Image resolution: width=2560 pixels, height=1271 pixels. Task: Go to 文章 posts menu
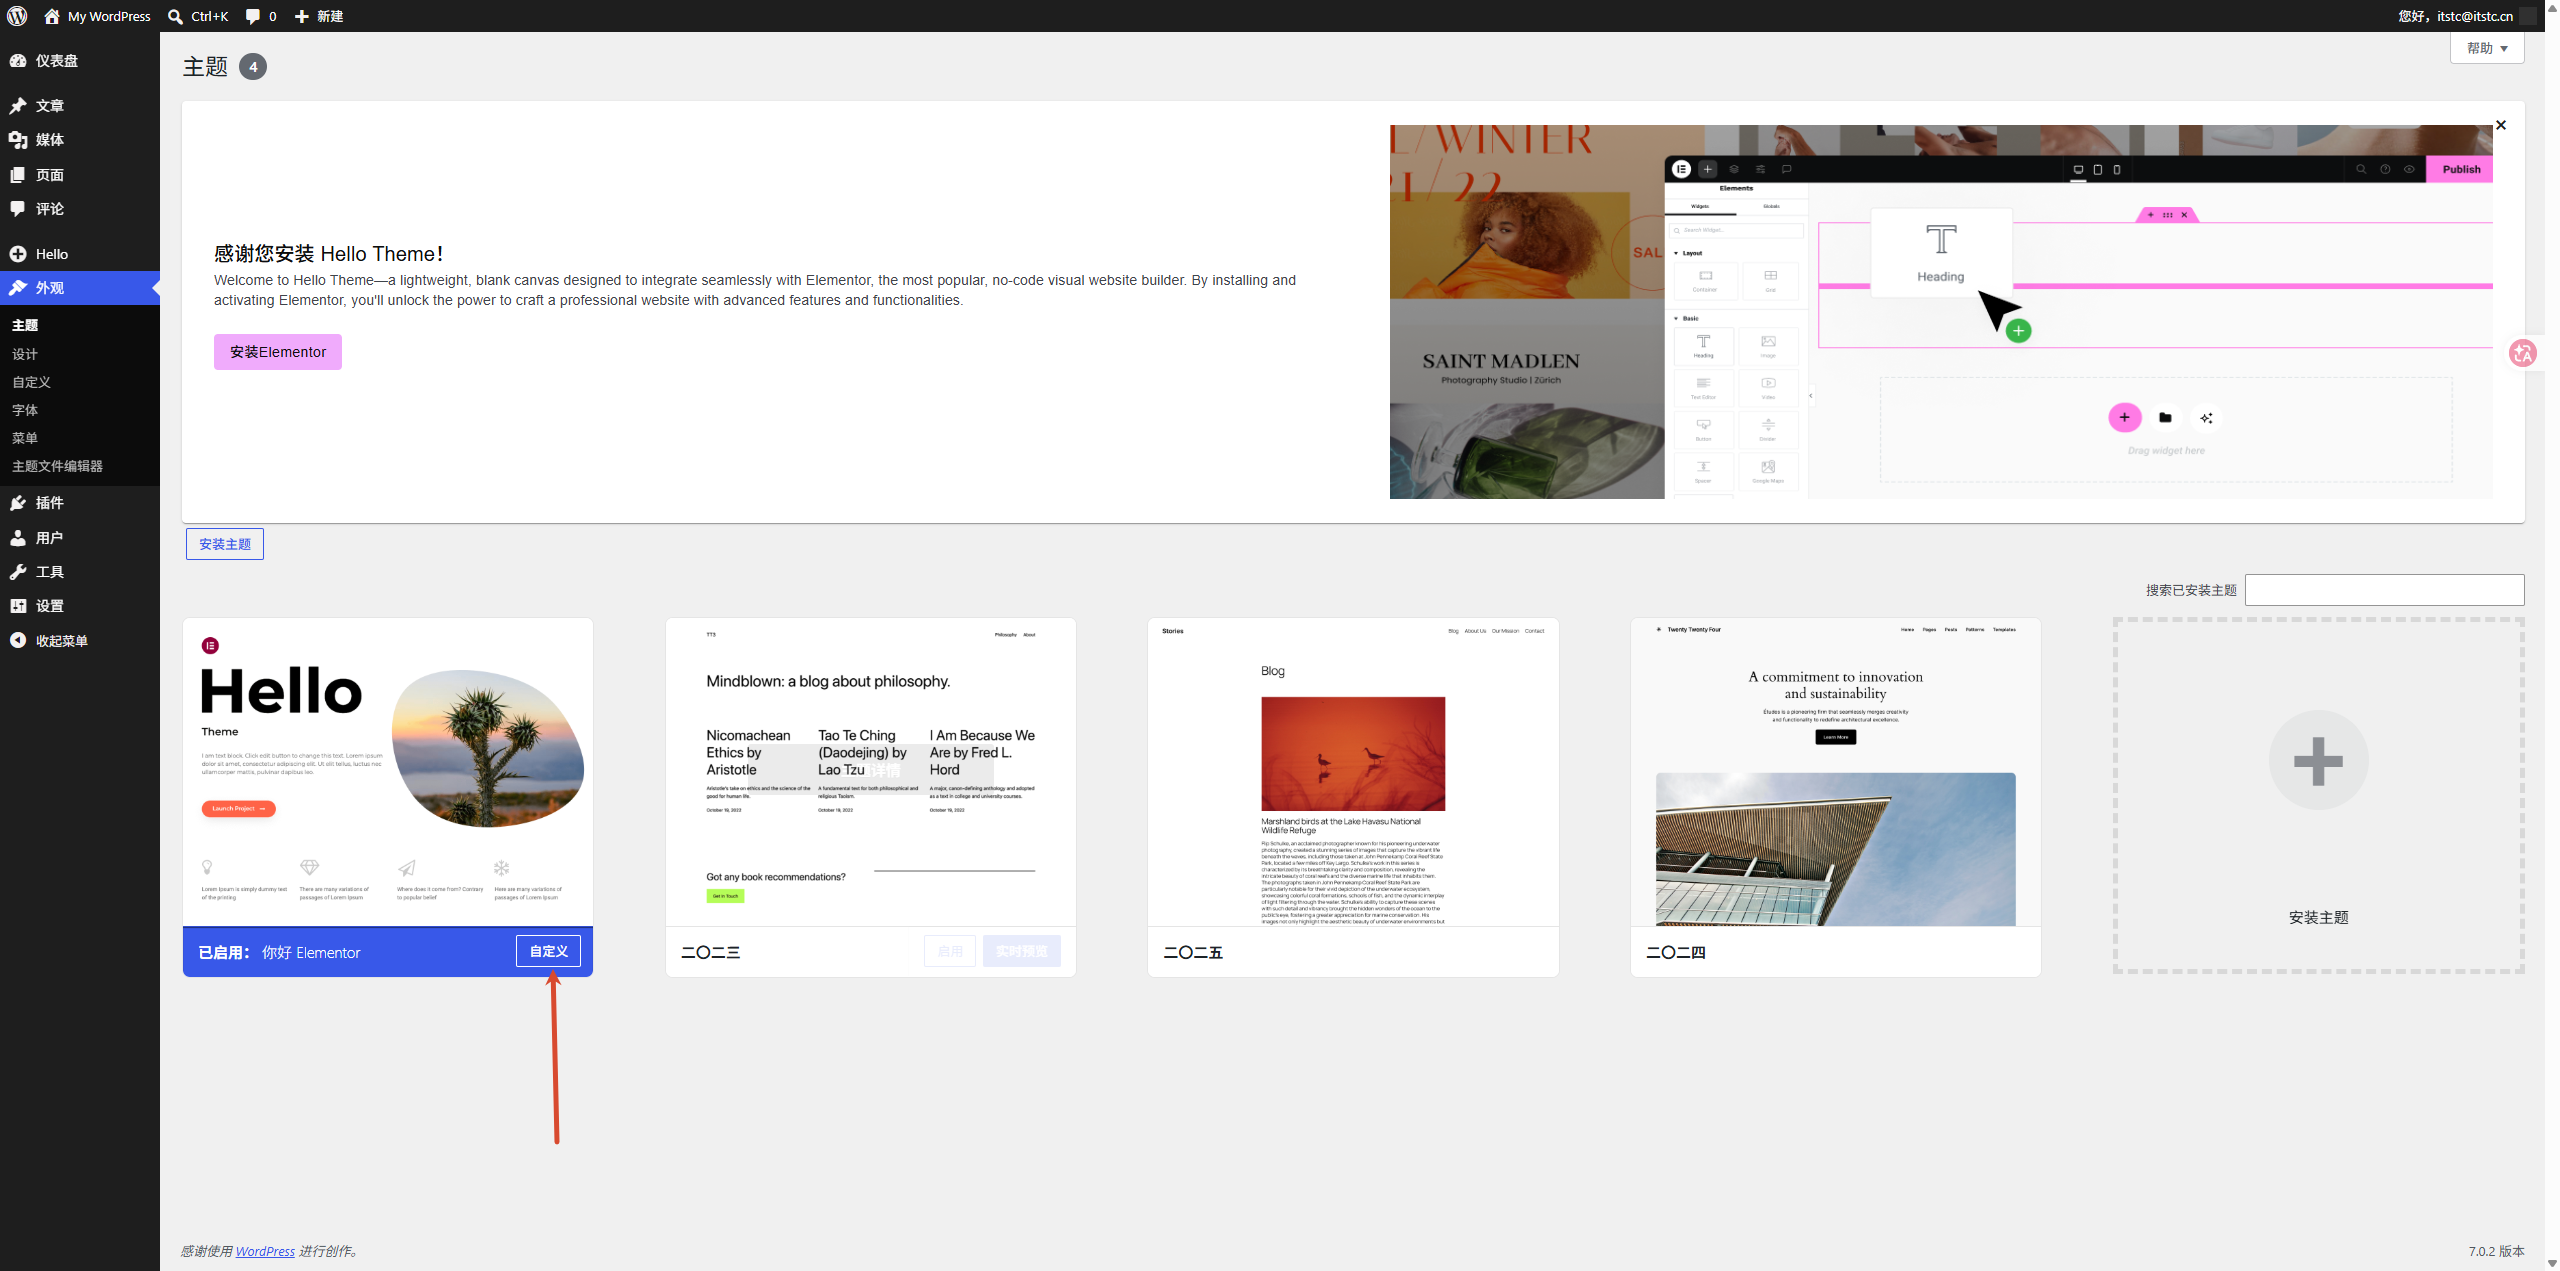click(80, 106)
